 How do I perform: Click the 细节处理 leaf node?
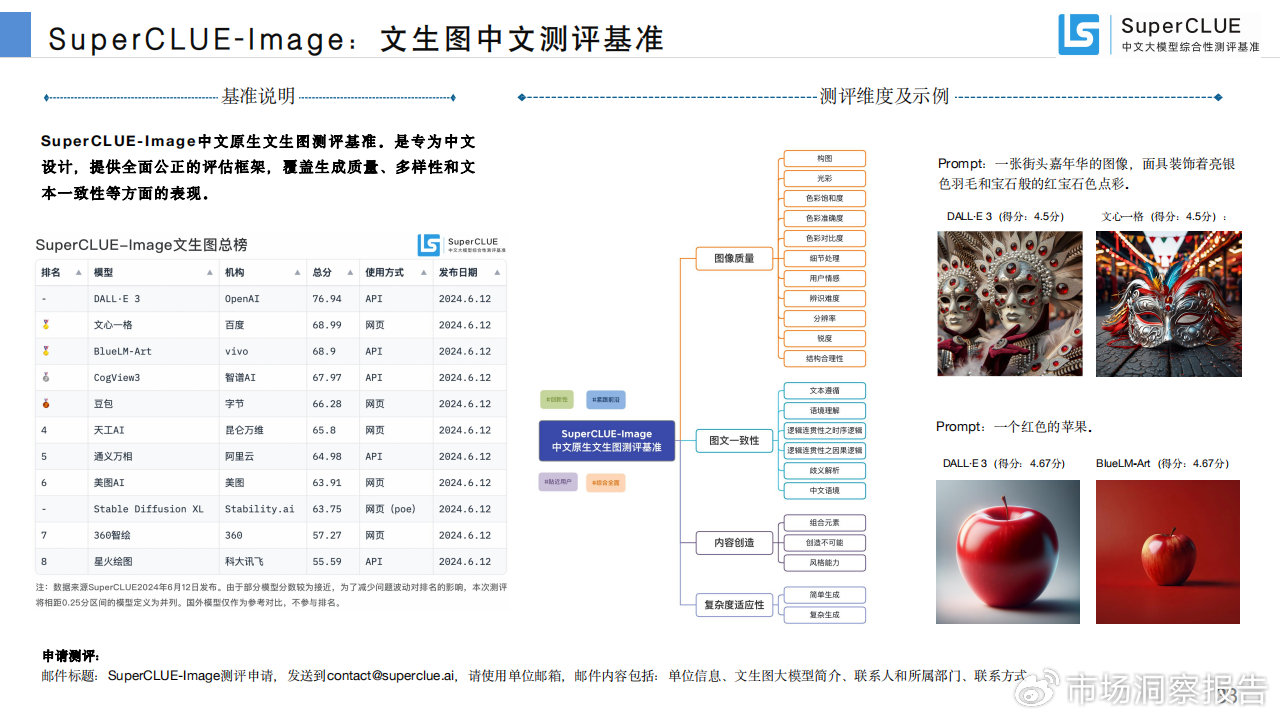coord(824,259)
